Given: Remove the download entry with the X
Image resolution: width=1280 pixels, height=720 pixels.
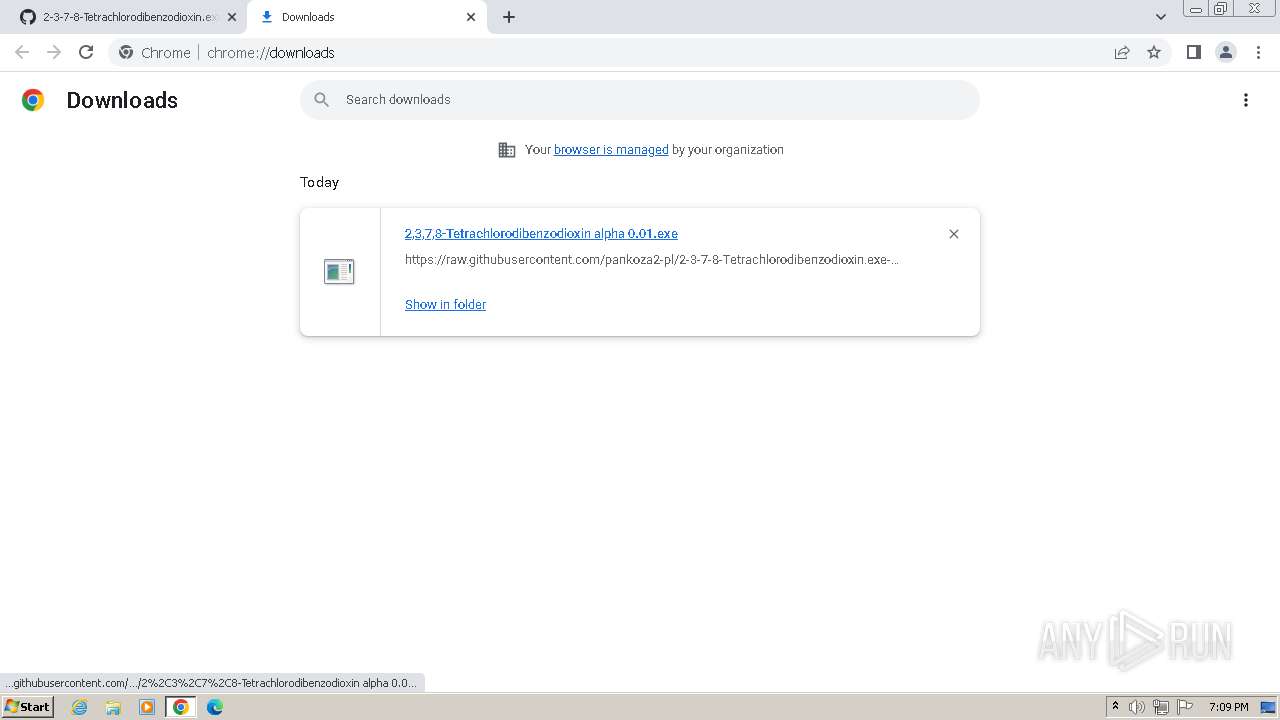Looking at the screenshot, I should tap(954, 234).
